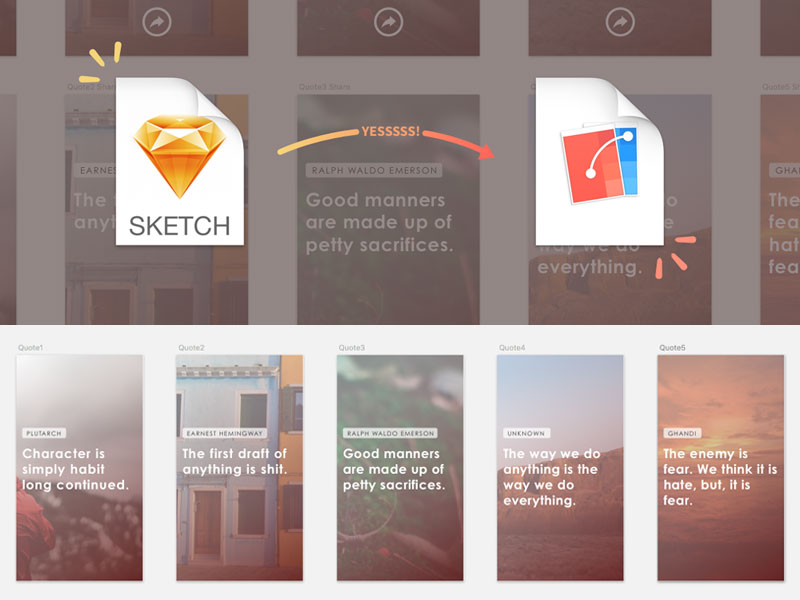
Task: Click the dimmed RALPH WALDO EMERSON tag
Action: (x=374, y=170)
